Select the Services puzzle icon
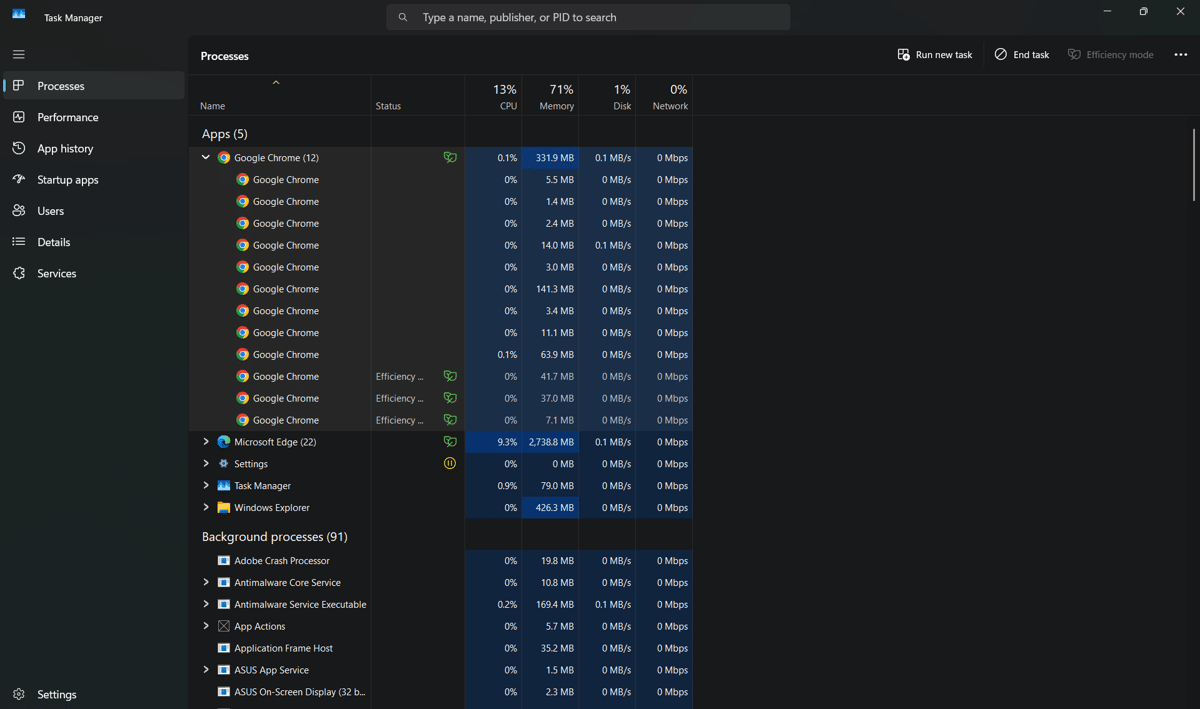This screenshot has height=709, width=1200. 19,273
